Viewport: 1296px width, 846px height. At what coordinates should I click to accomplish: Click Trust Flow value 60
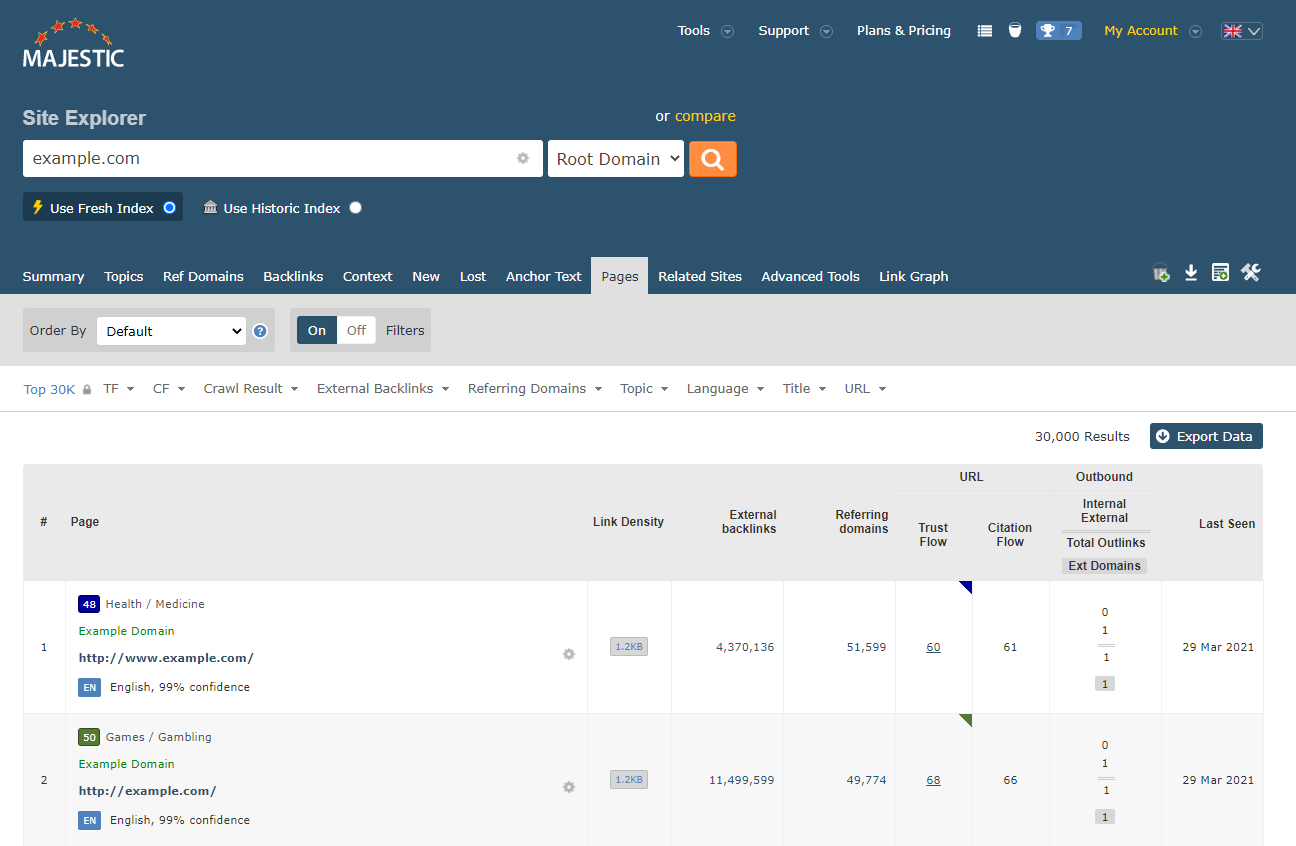click(933, 647)
